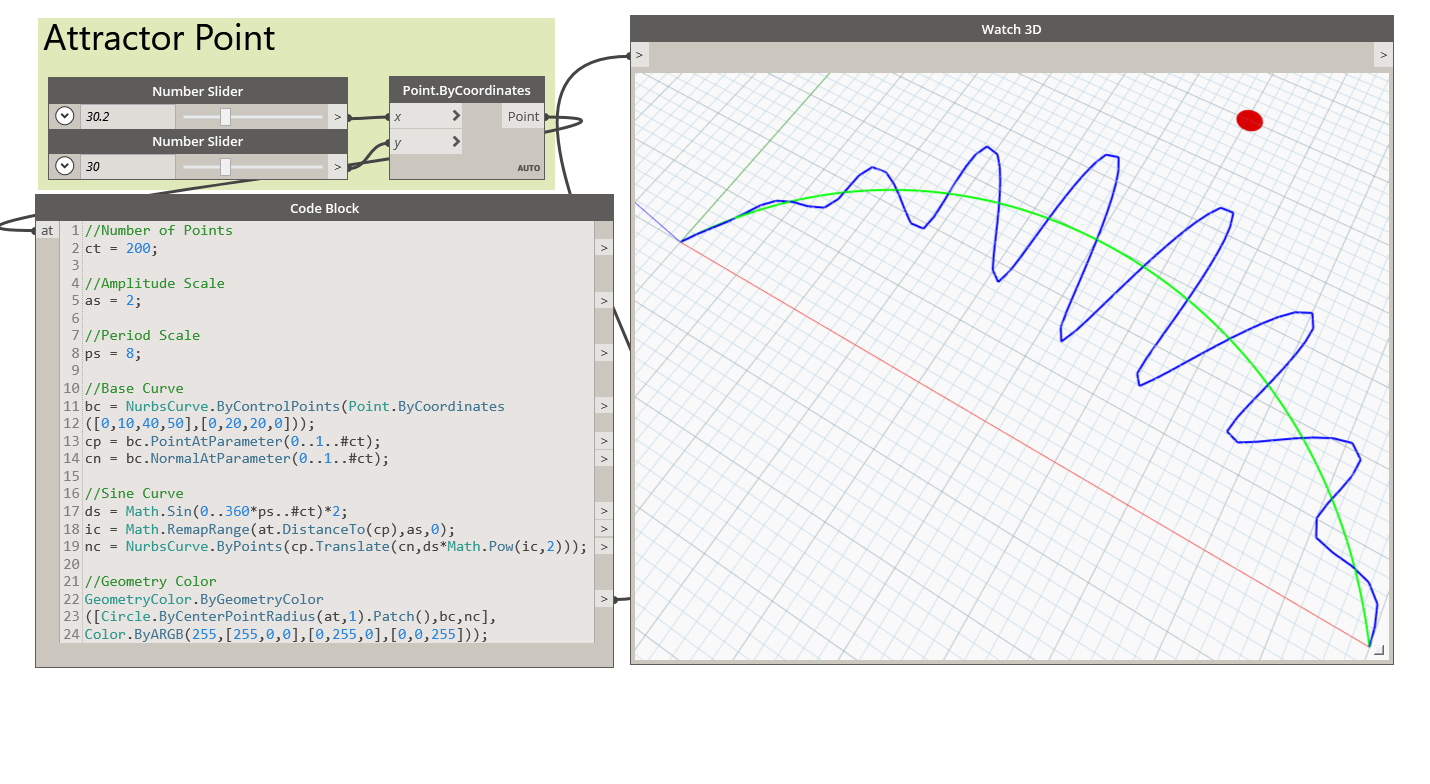Viewport: 1430px width, 784px height.
Task: Click the 'Color.ByARGB' code line
Action: (x=286, y=634)
